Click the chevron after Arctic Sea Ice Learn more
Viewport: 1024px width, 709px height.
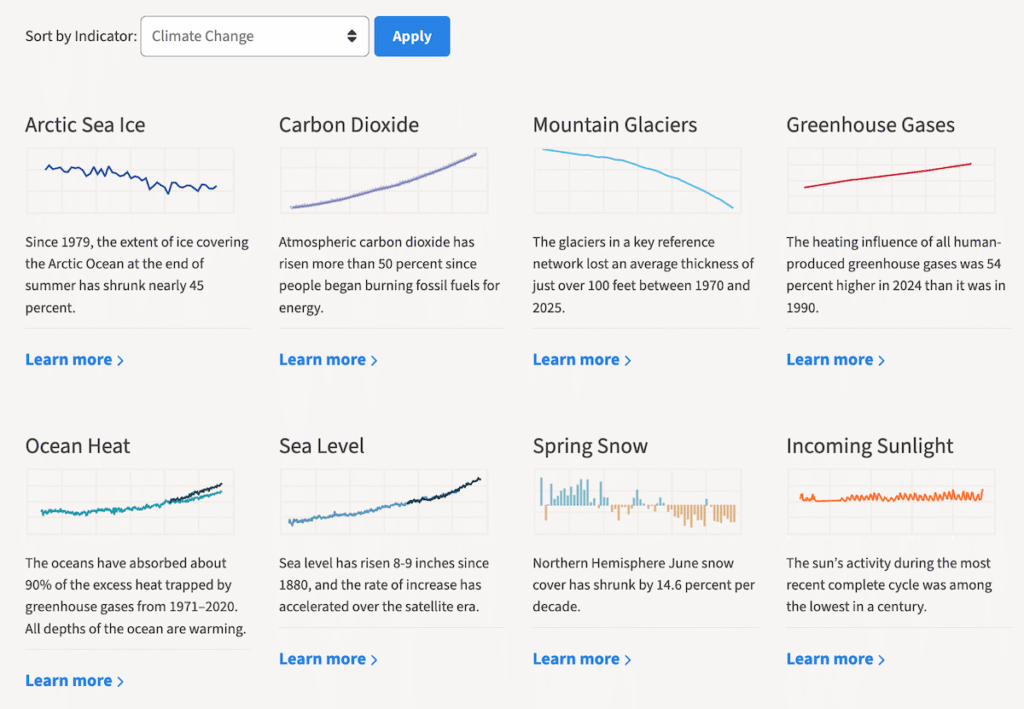(120, 360)
